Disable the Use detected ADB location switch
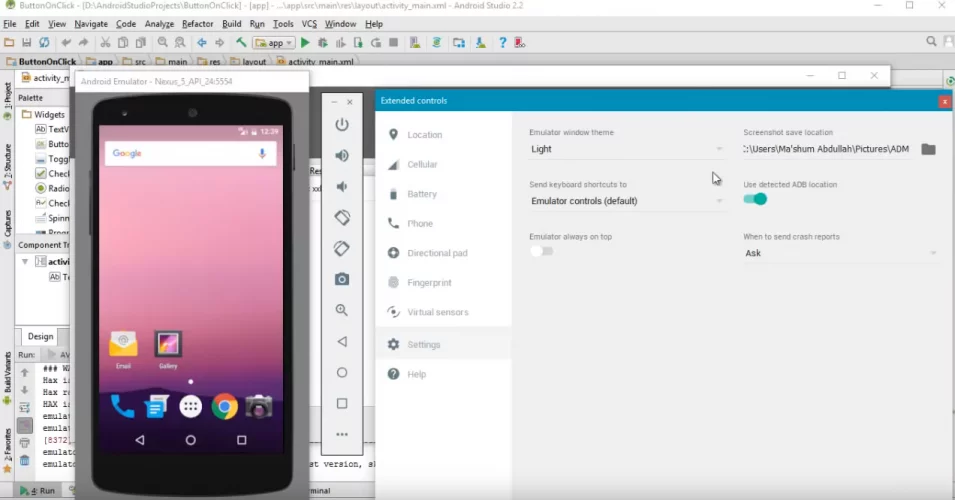This screenshot has height=500, width=955. tap(756, 199)
